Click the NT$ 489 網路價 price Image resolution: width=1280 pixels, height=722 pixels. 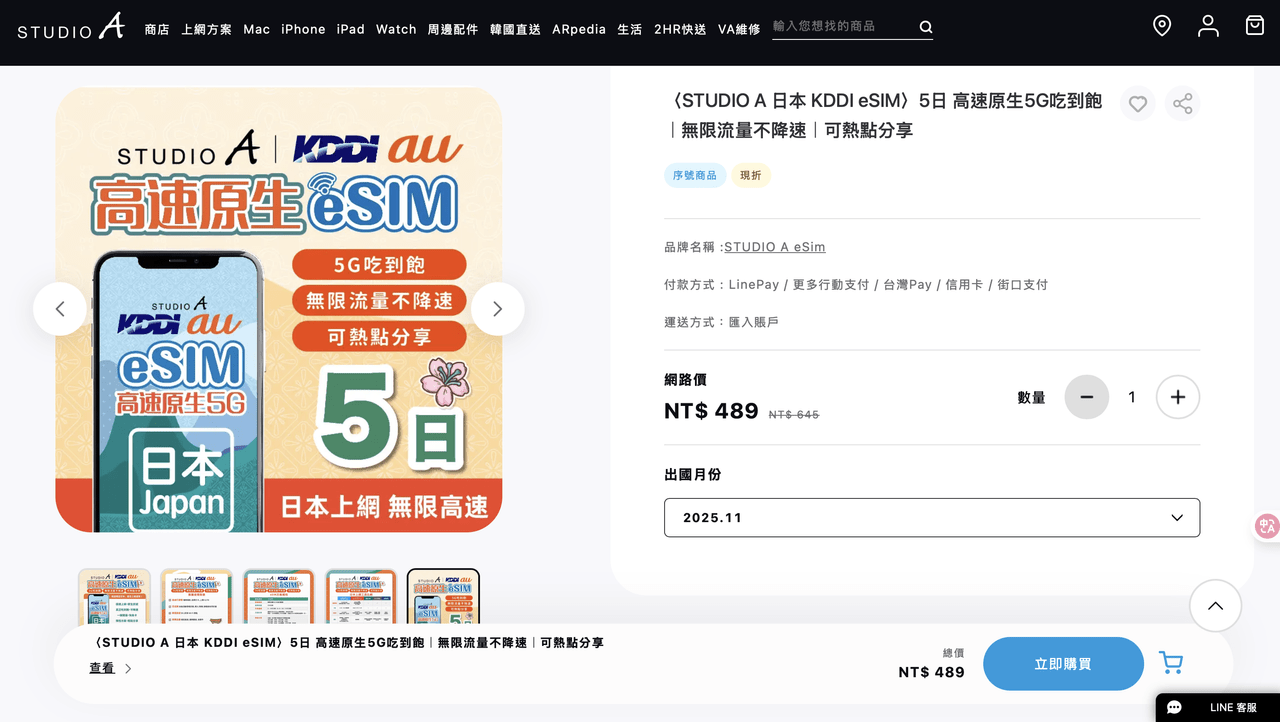point(711,411)
